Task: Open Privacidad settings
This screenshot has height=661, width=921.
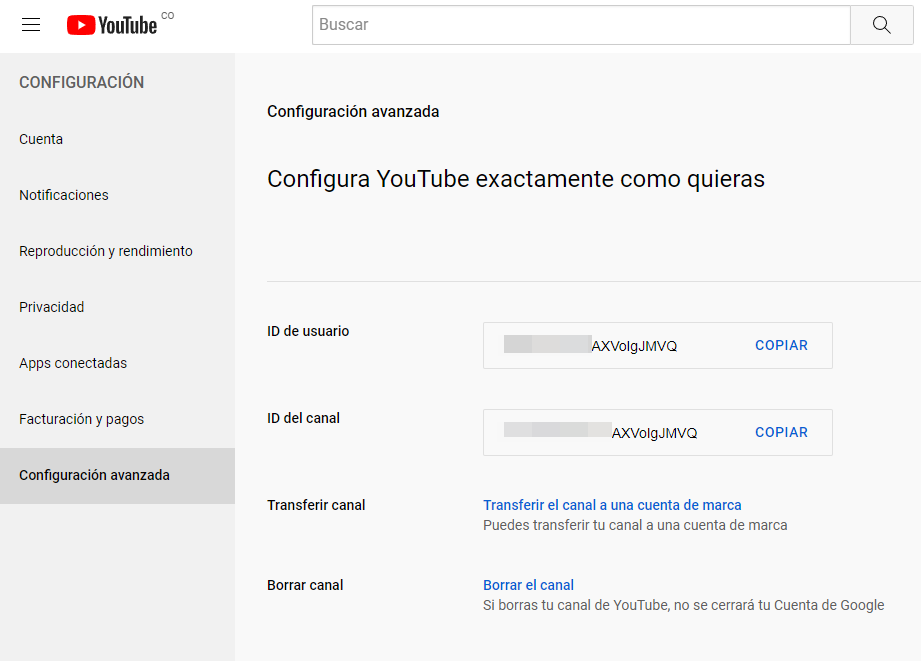Action: pos(52,307)
